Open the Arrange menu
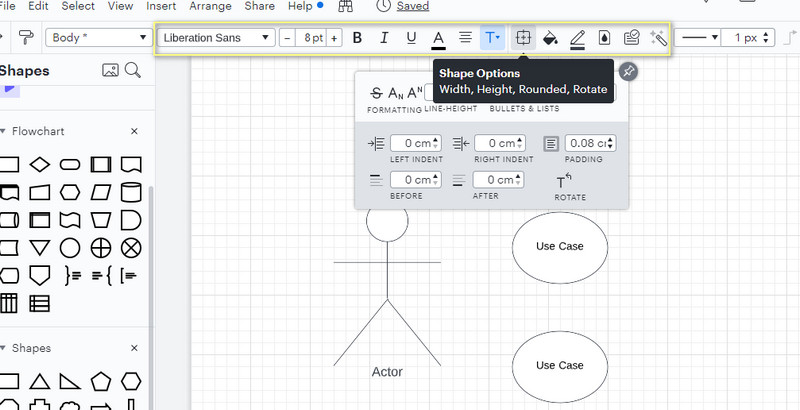The height and width of the screenshot is (410, 800). tap(210, 6)
